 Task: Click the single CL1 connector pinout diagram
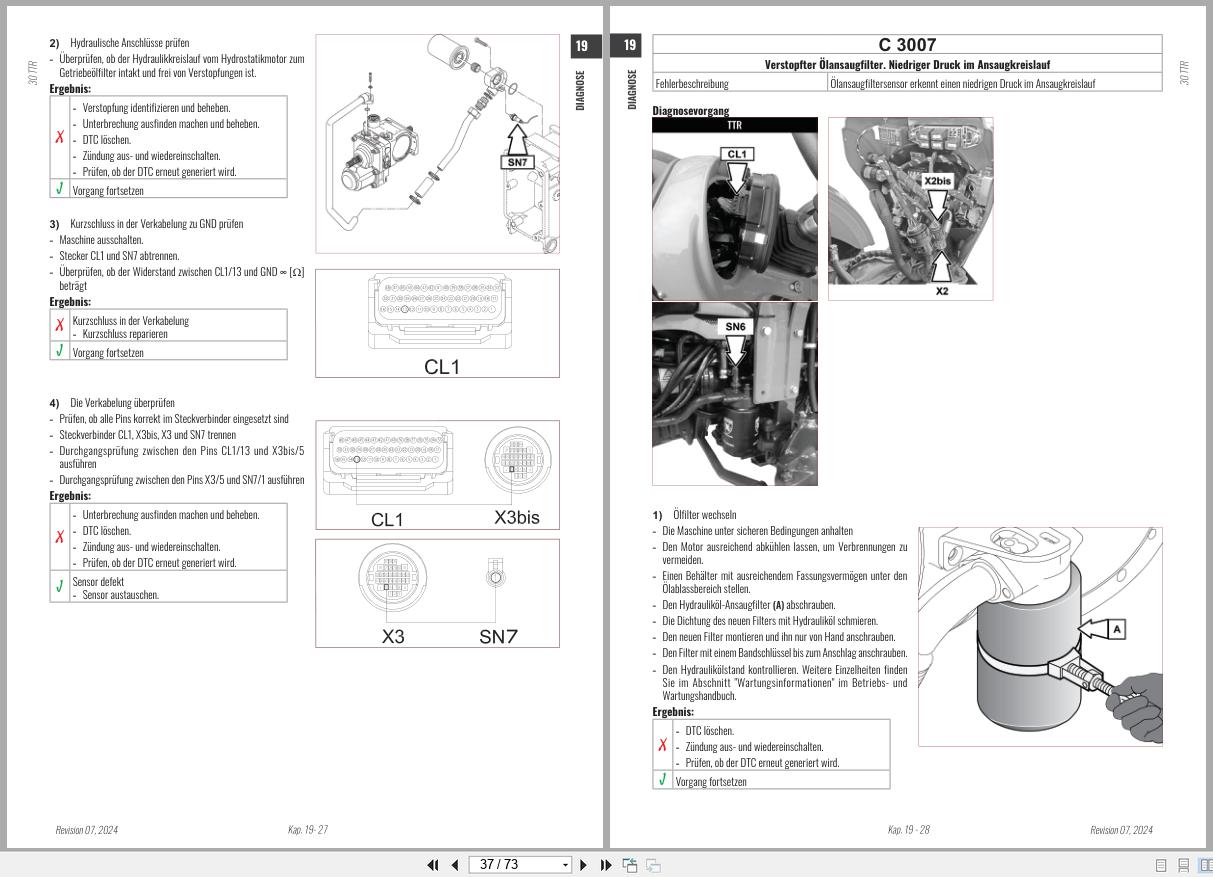click(x=437, y=323)
